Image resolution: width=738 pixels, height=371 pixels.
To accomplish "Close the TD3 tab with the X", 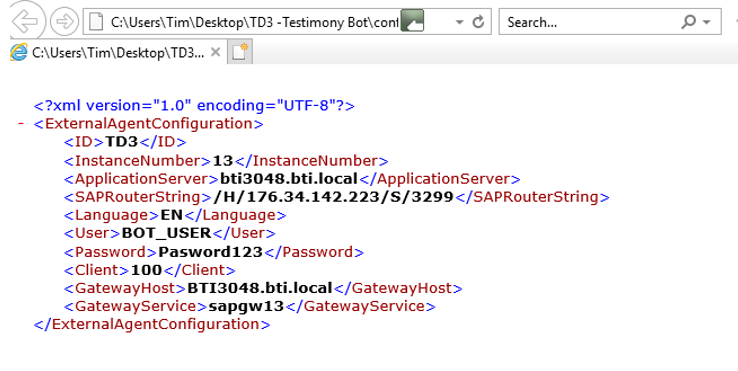I will [x=215, y=52].
